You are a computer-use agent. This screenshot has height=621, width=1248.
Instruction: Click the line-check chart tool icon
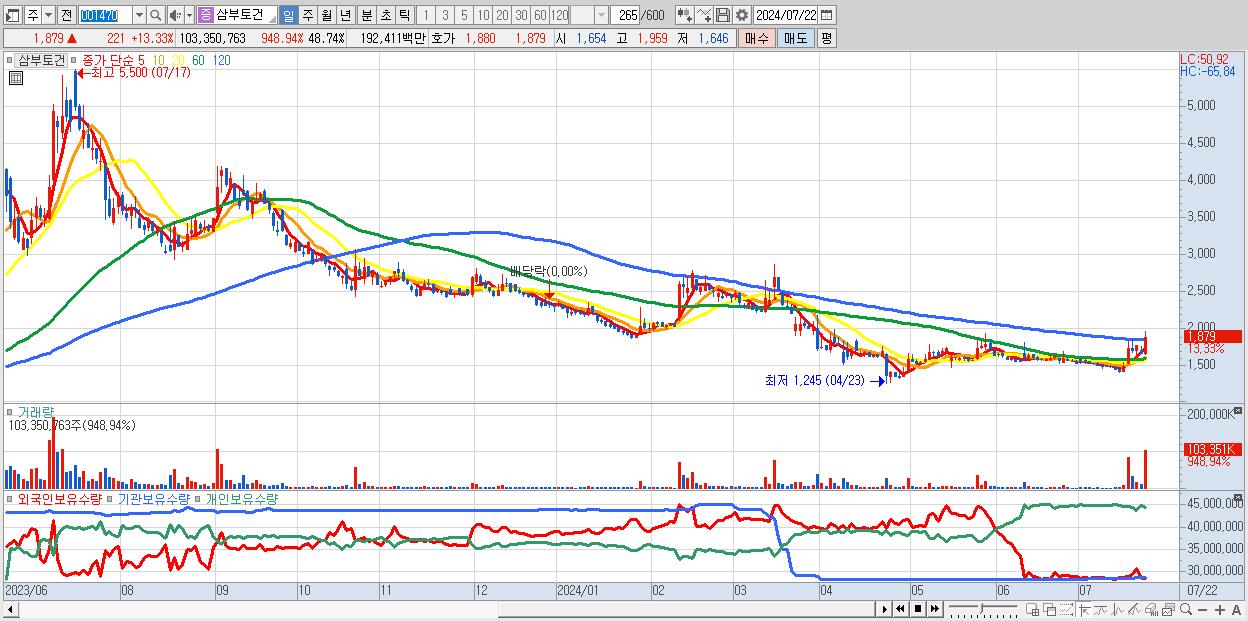click(704, 16)
